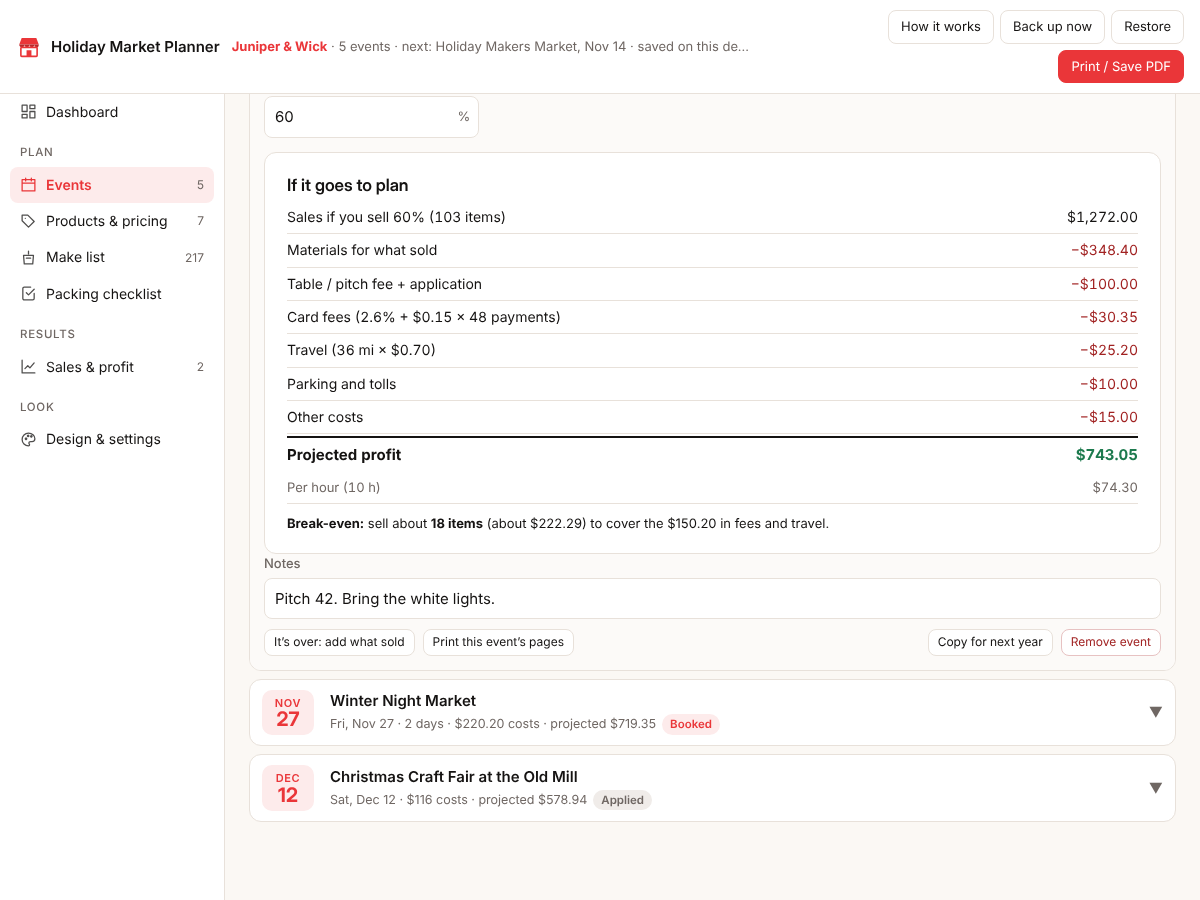Expand the Christmas Craft Fair event
Image resolution: width=1200 pixels, height=900 pixels.
pos(1155,788)
